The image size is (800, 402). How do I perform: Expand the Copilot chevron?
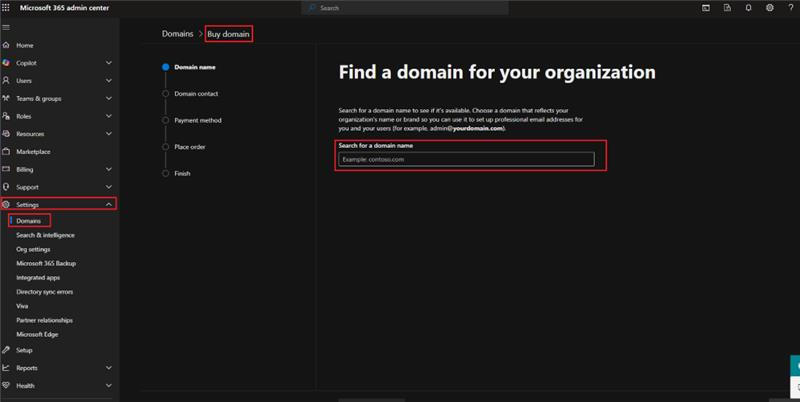point(109,63)
